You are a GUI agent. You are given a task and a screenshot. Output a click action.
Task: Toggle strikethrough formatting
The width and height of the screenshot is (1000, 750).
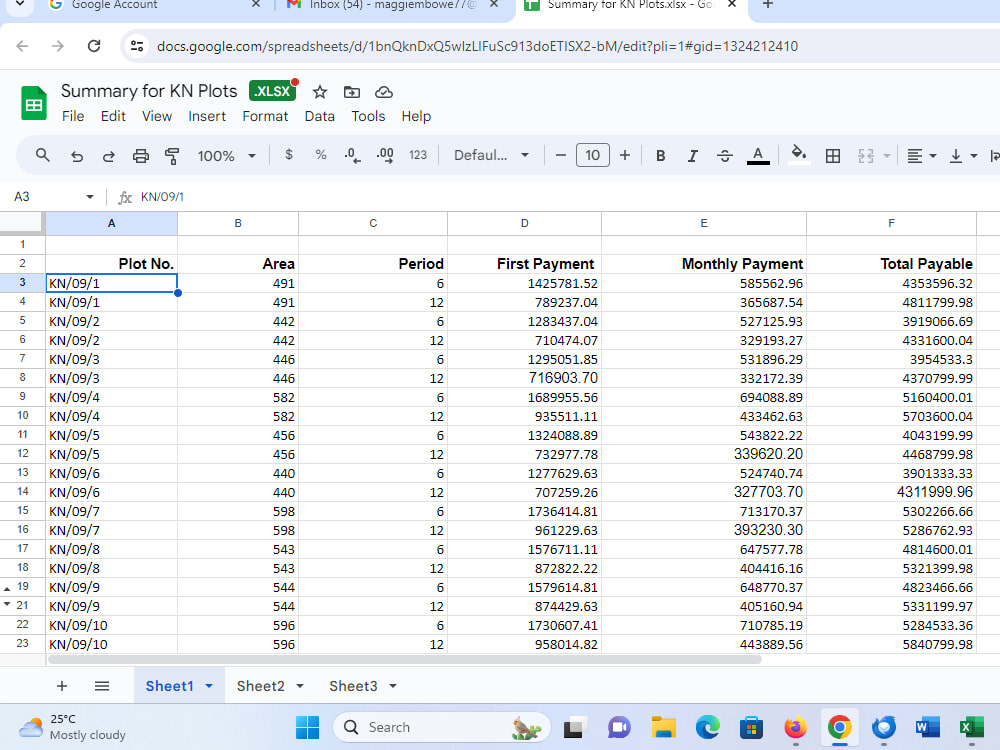(x=724, y=156)
